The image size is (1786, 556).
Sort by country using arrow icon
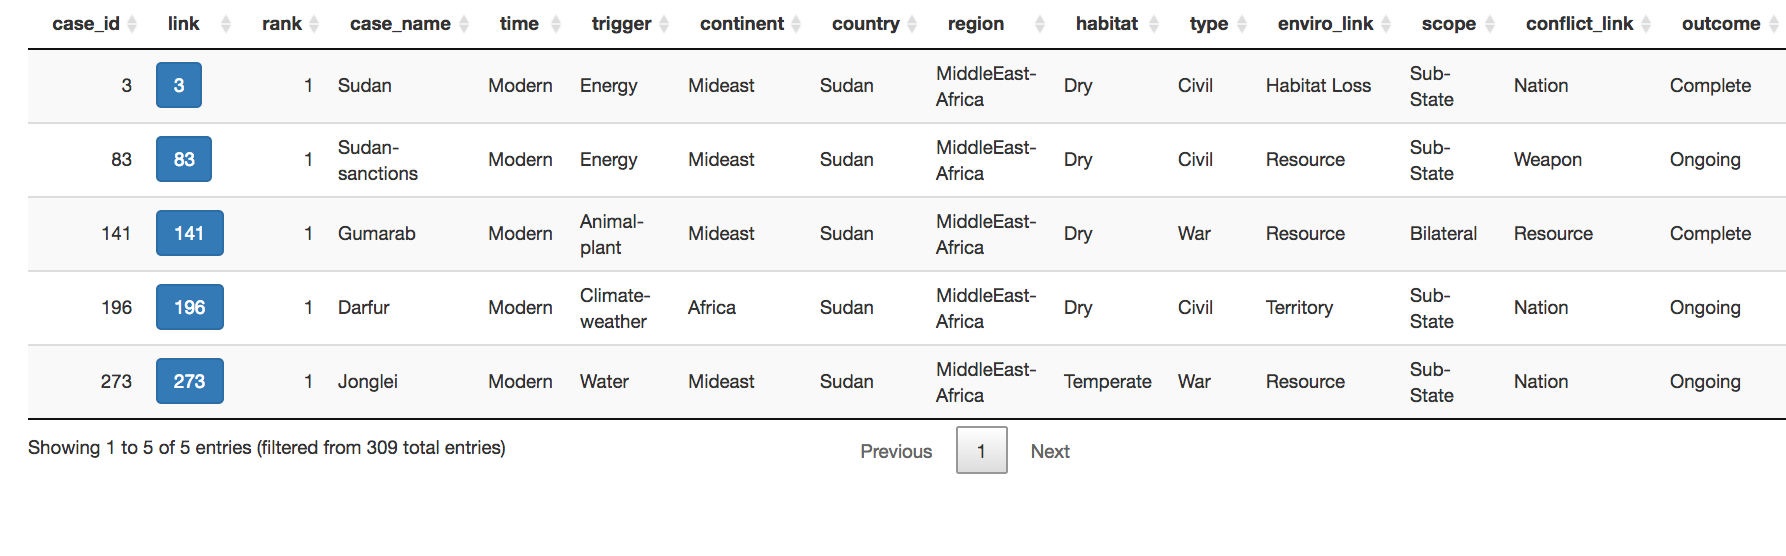click(912, 24)
